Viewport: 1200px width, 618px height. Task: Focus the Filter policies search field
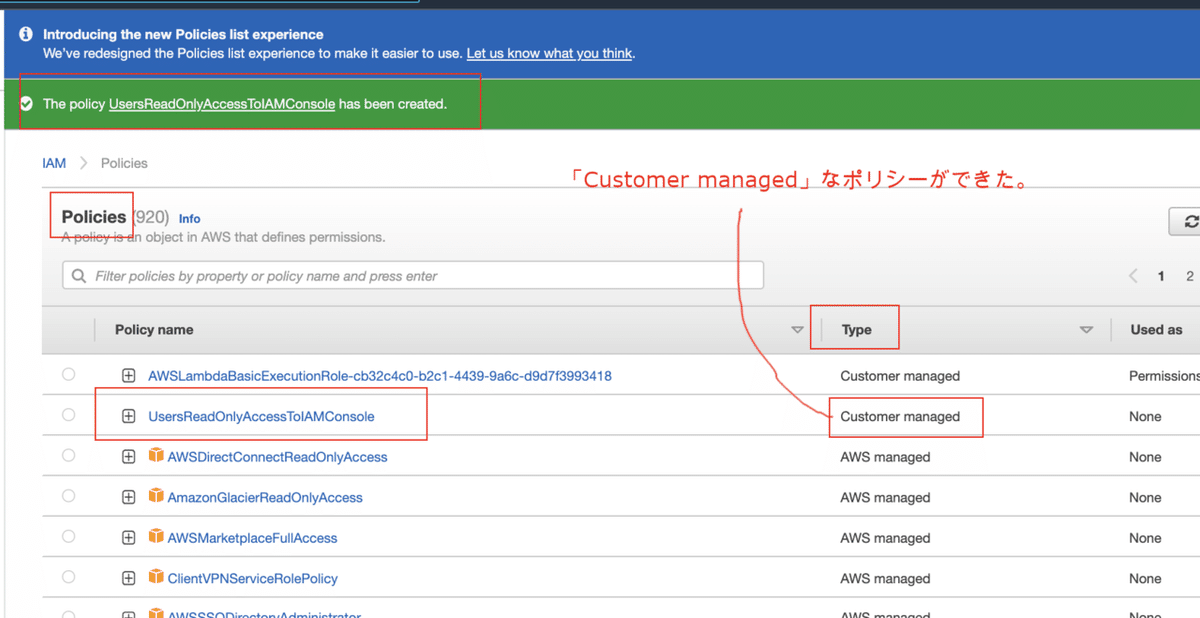pos(413,276)
